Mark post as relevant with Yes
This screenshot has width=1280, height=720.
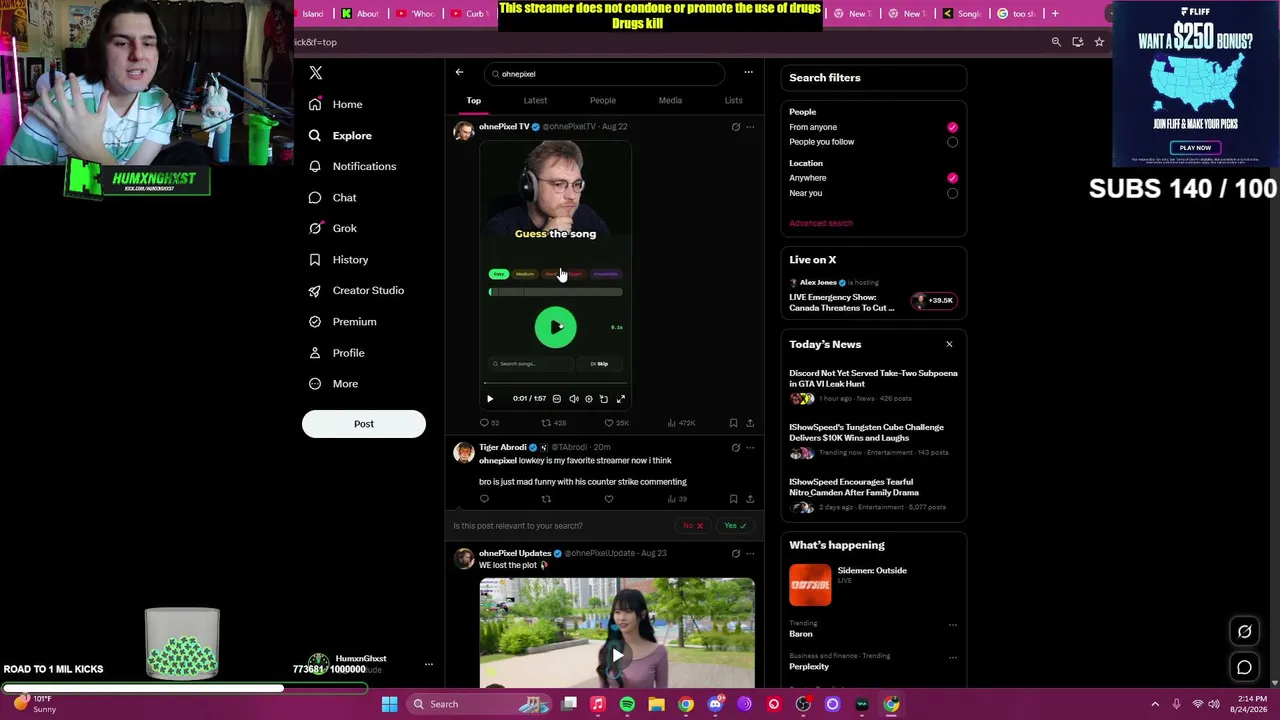pyautogui.click(x=735, y=526)
